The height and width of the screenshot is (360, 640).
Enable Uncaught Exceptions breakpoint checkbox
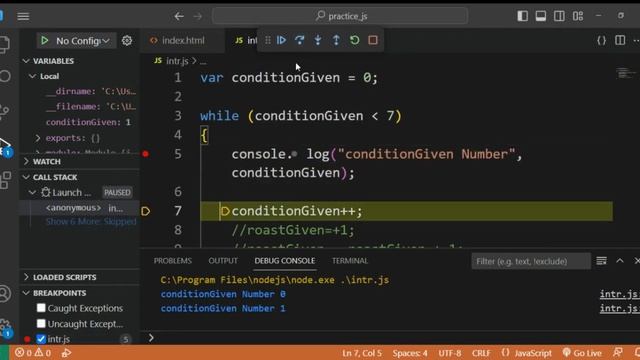click(x=41, y=323)
